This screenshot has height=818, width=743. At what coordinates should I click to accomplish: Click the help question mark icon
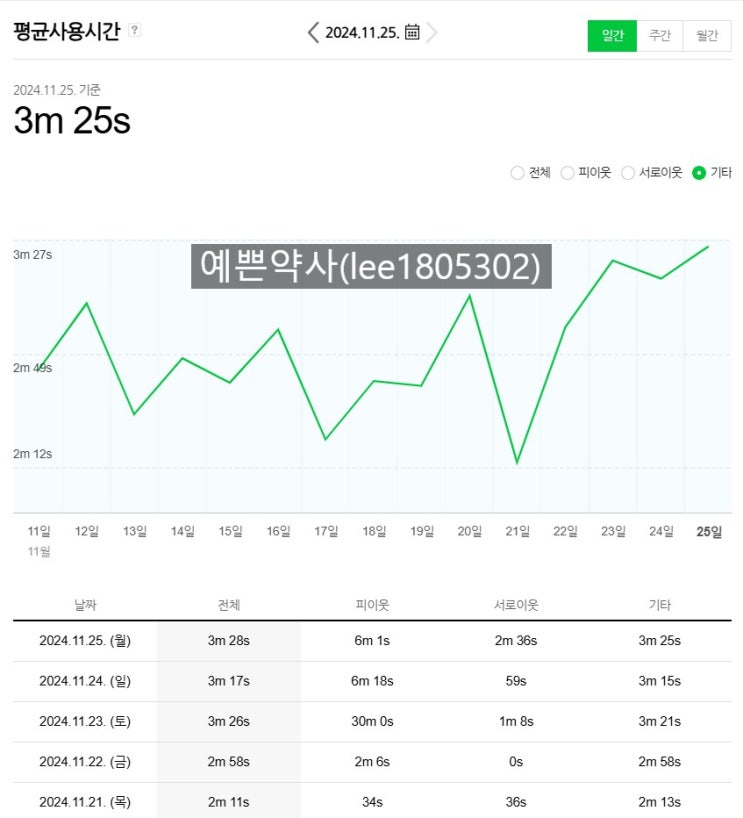135,31
